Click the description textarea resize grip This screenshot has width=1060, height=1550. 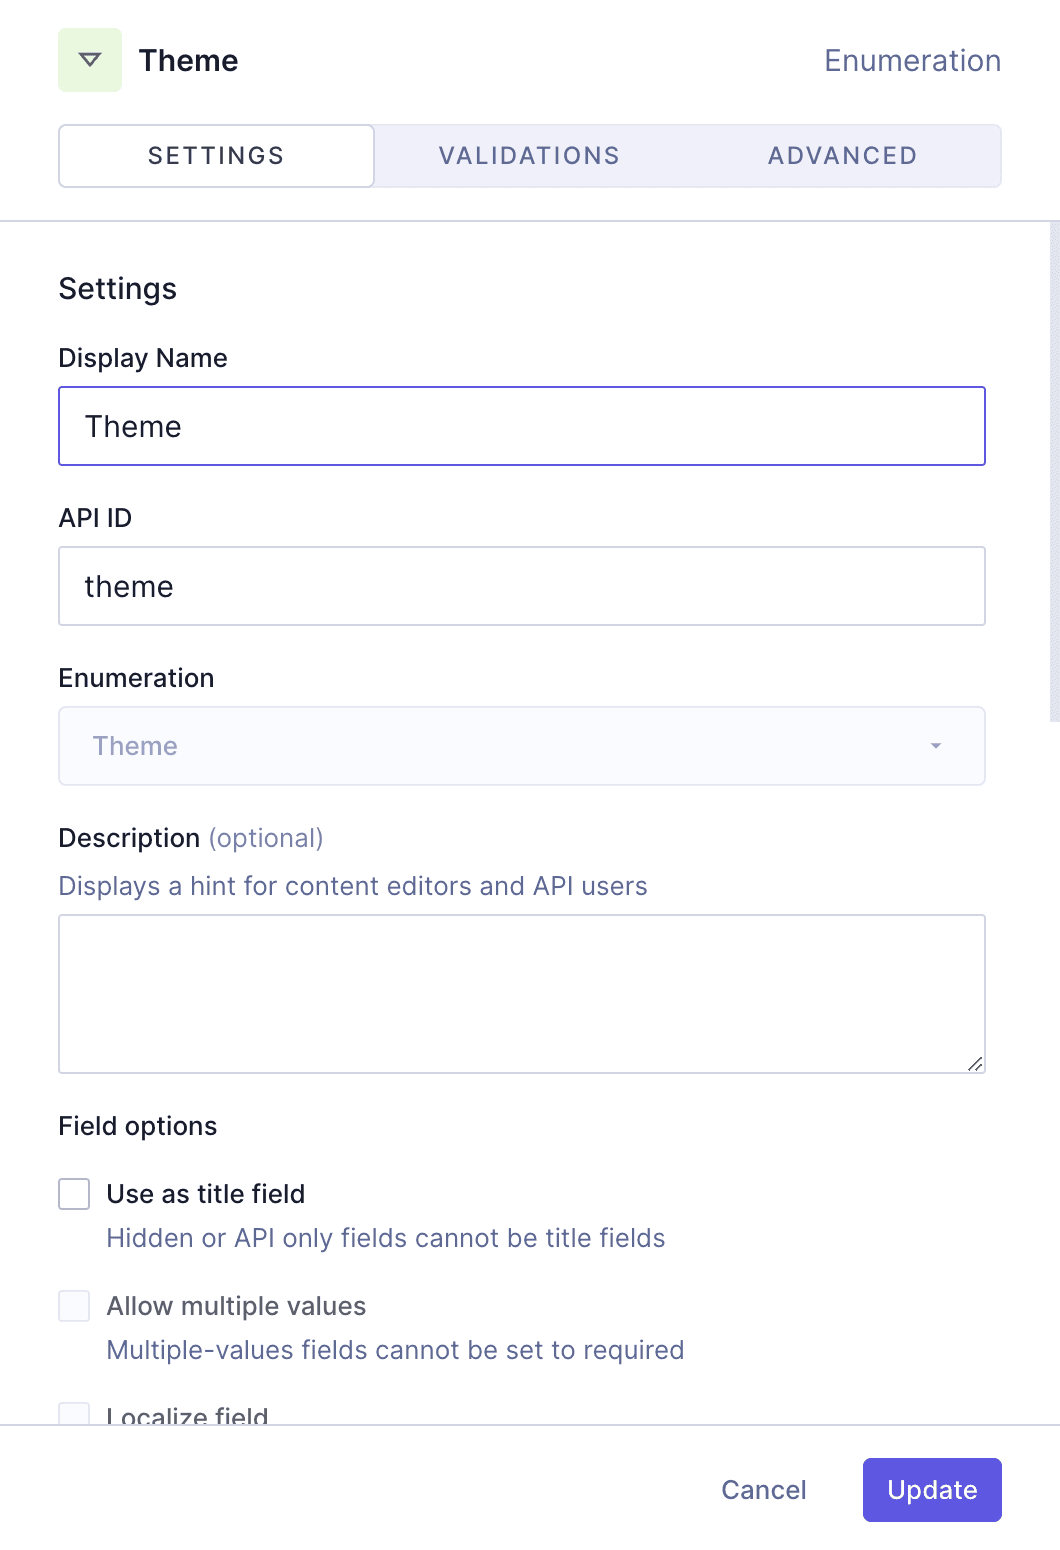point(976,1063)
